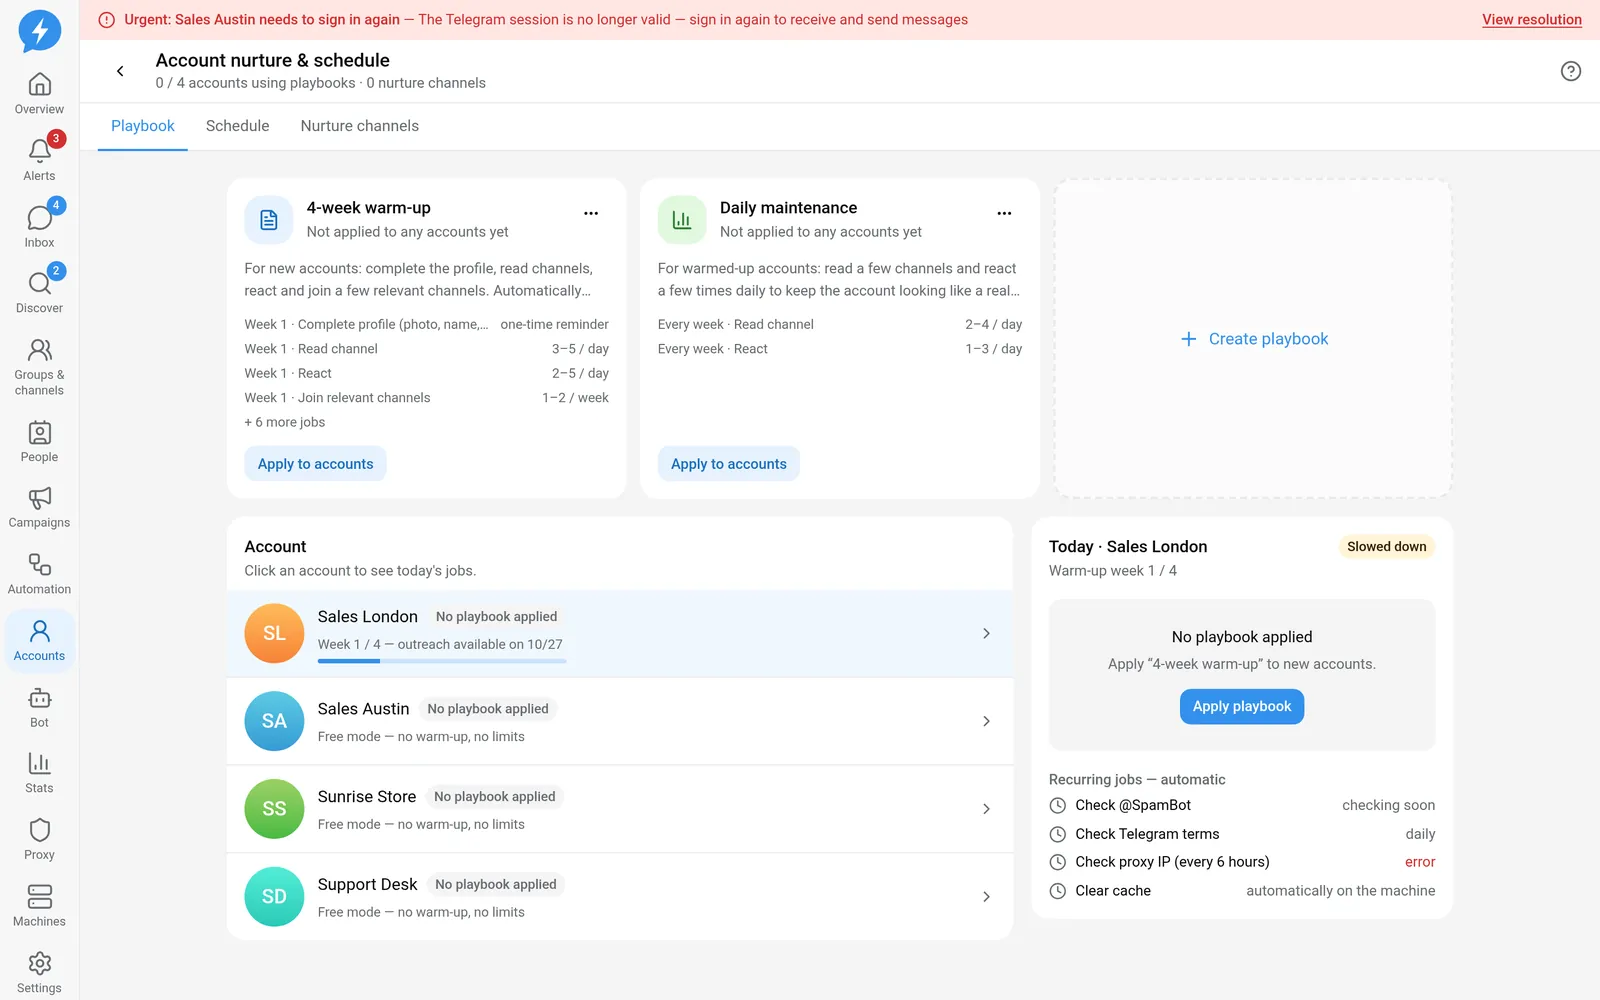1600x1000 pixels.
Task: Click the 'Clear cache' recurring job
Action: 1242,891
